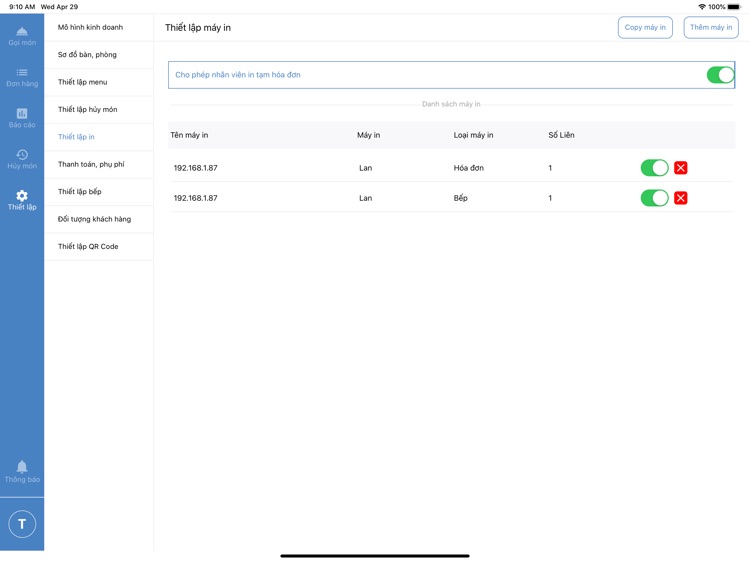Click Lan in the Bếp row

[x=365, y=198]
